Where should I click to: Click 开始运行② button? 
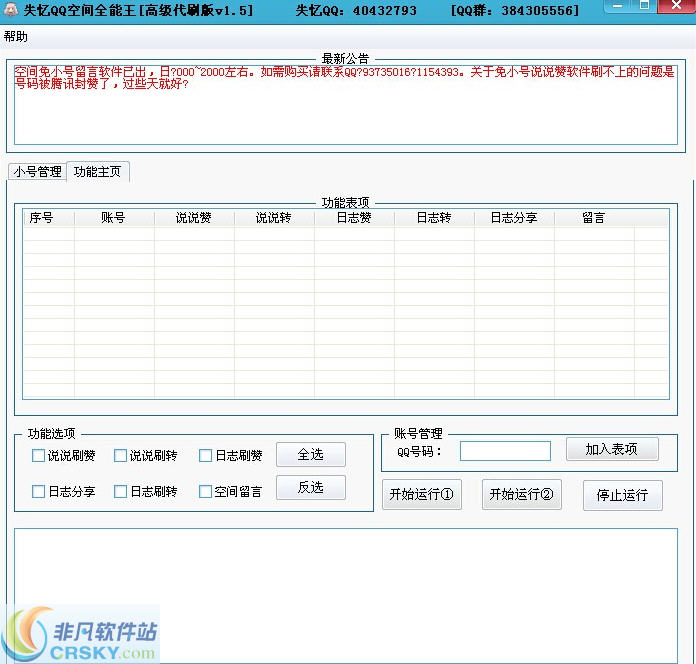(522, 494)
